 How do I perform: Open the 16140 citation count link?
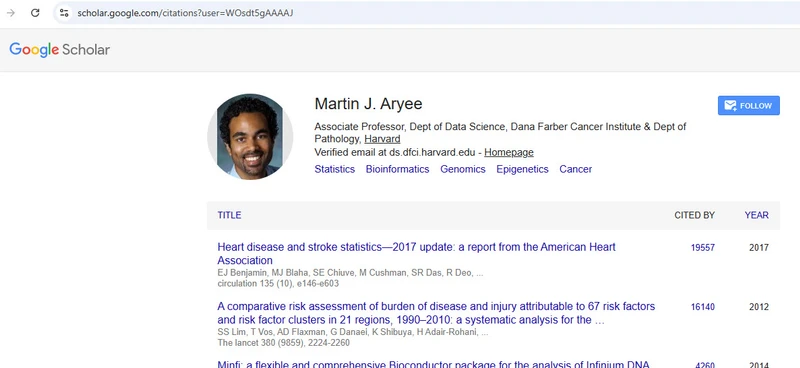[703, 307]
